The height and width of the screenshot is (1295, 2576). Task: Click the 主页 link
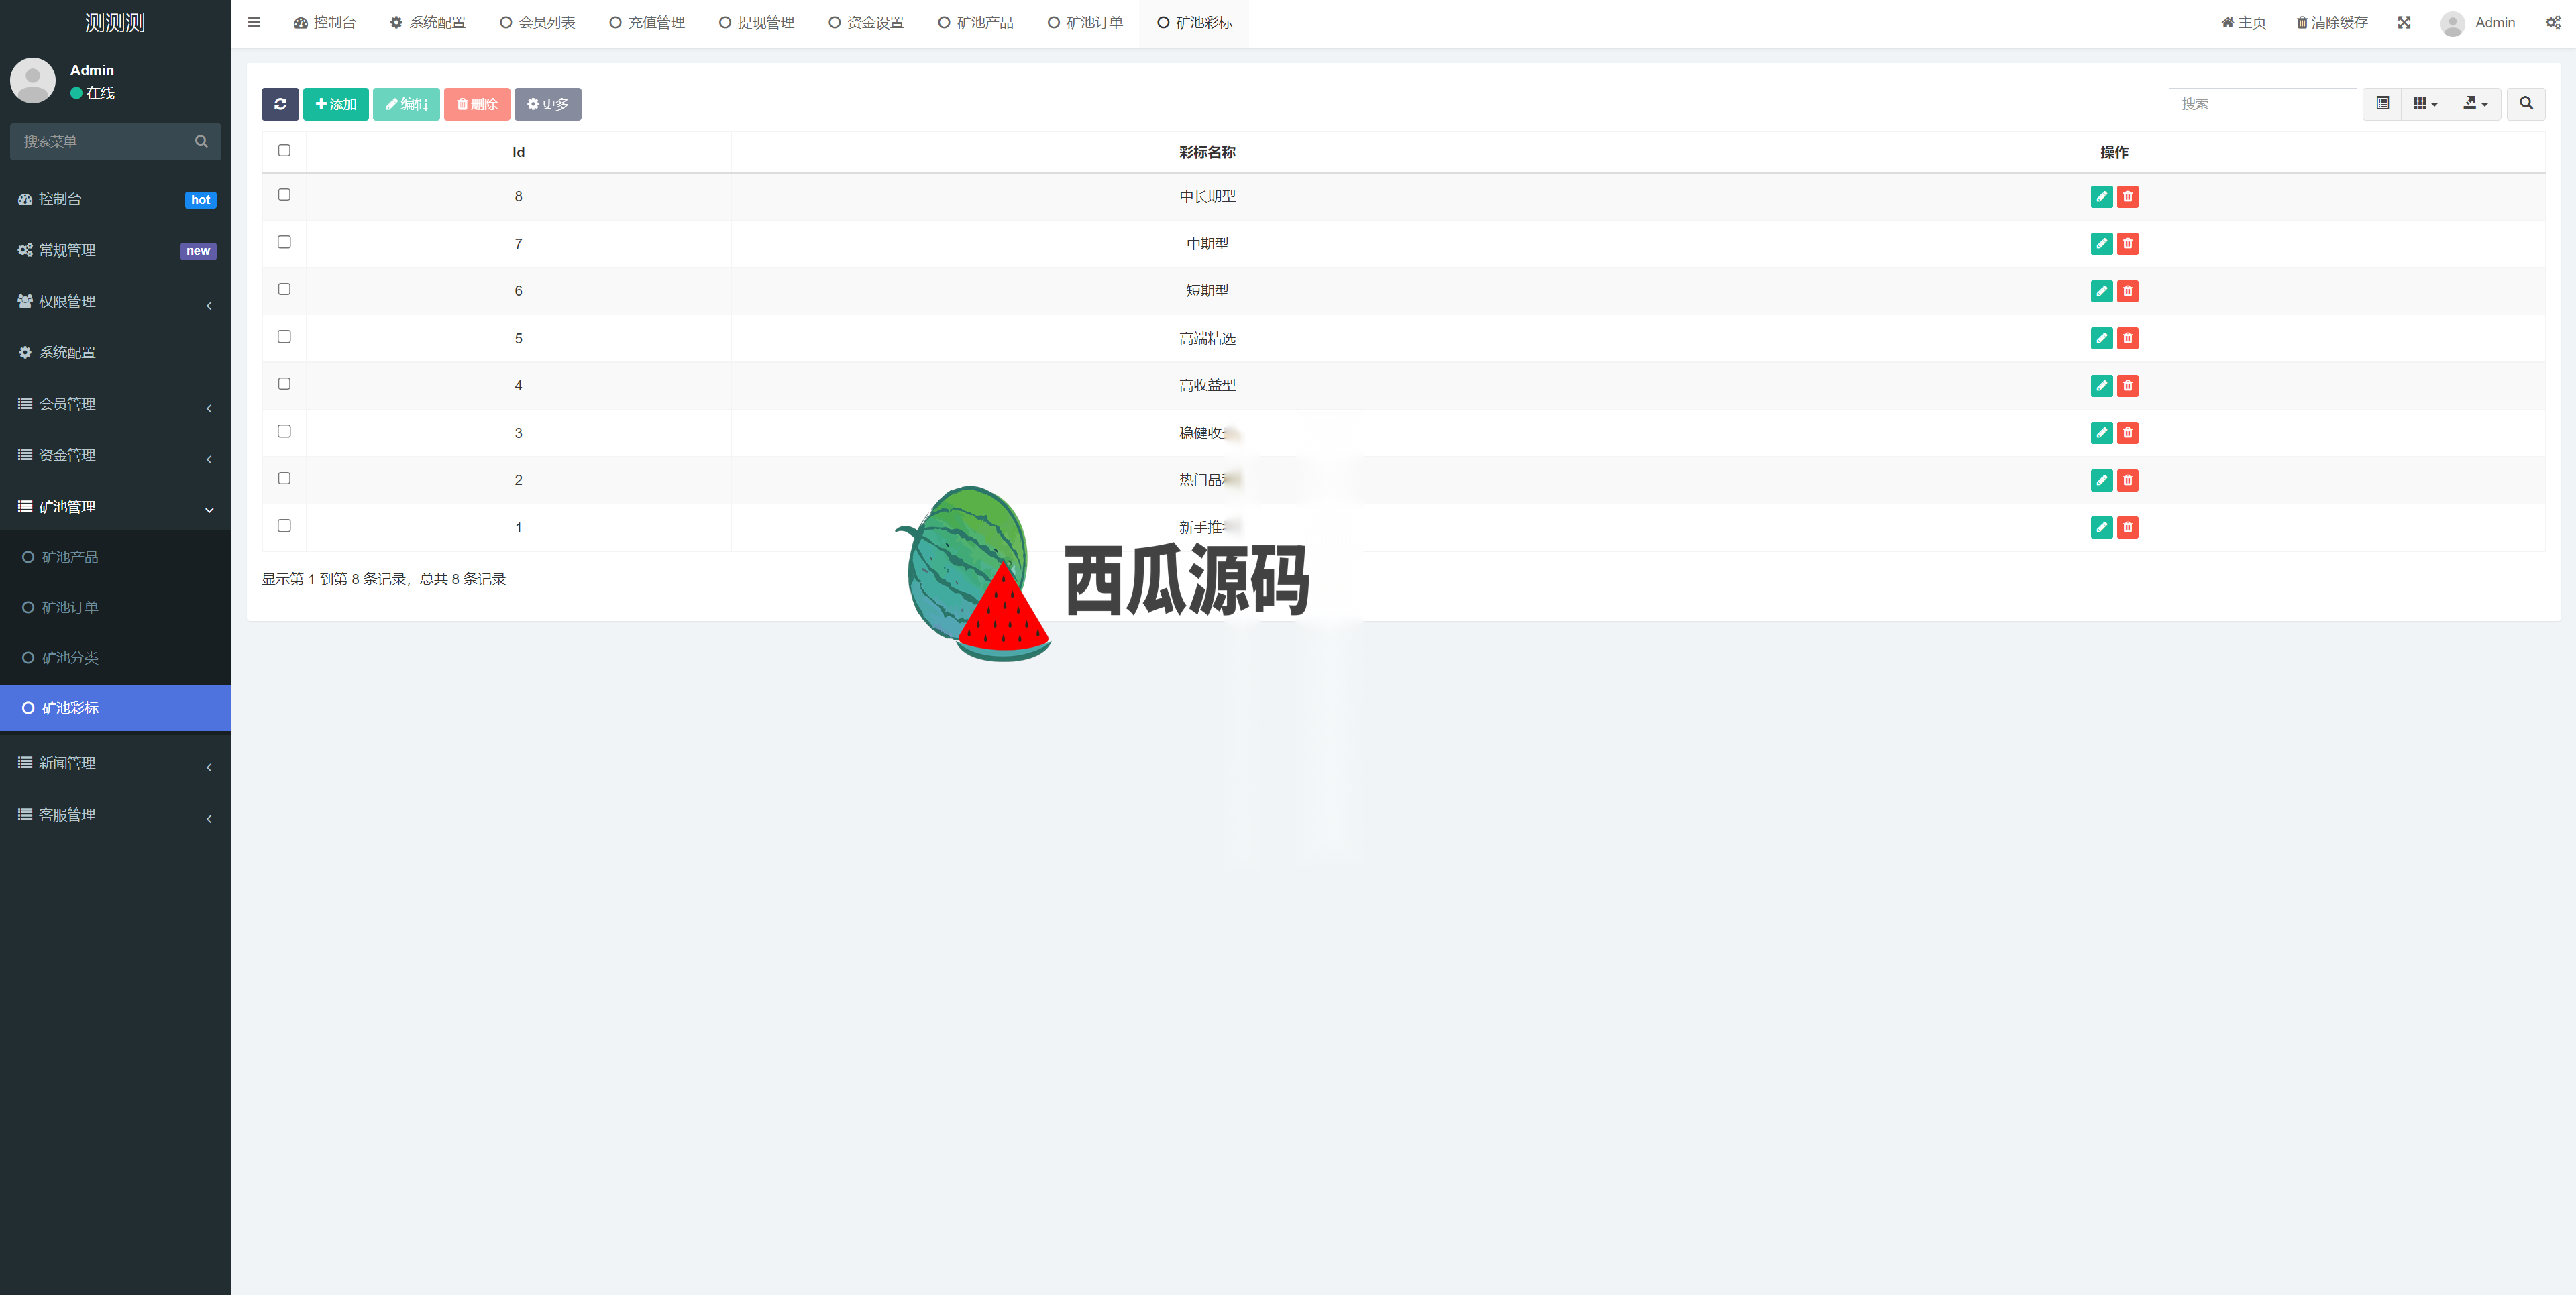tap(2243, 23)
